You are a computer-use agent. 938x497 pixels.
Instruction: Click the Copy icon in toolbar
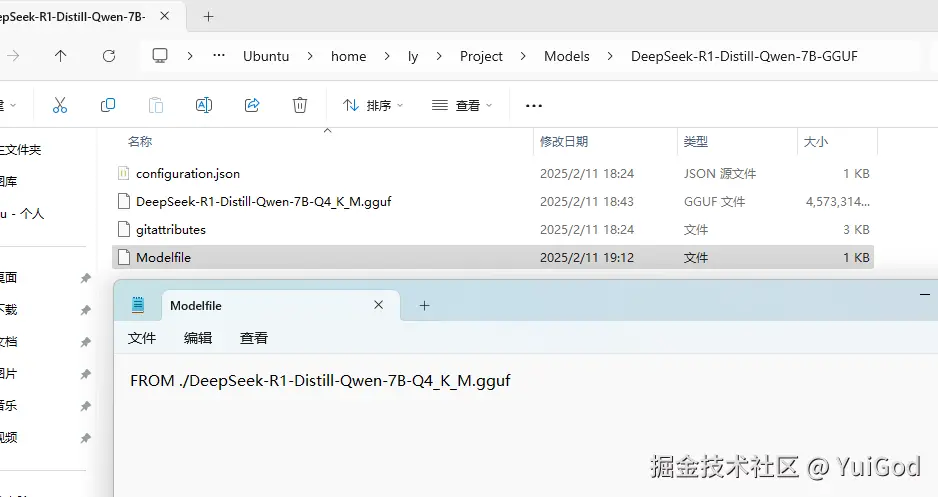coord(108,105)
